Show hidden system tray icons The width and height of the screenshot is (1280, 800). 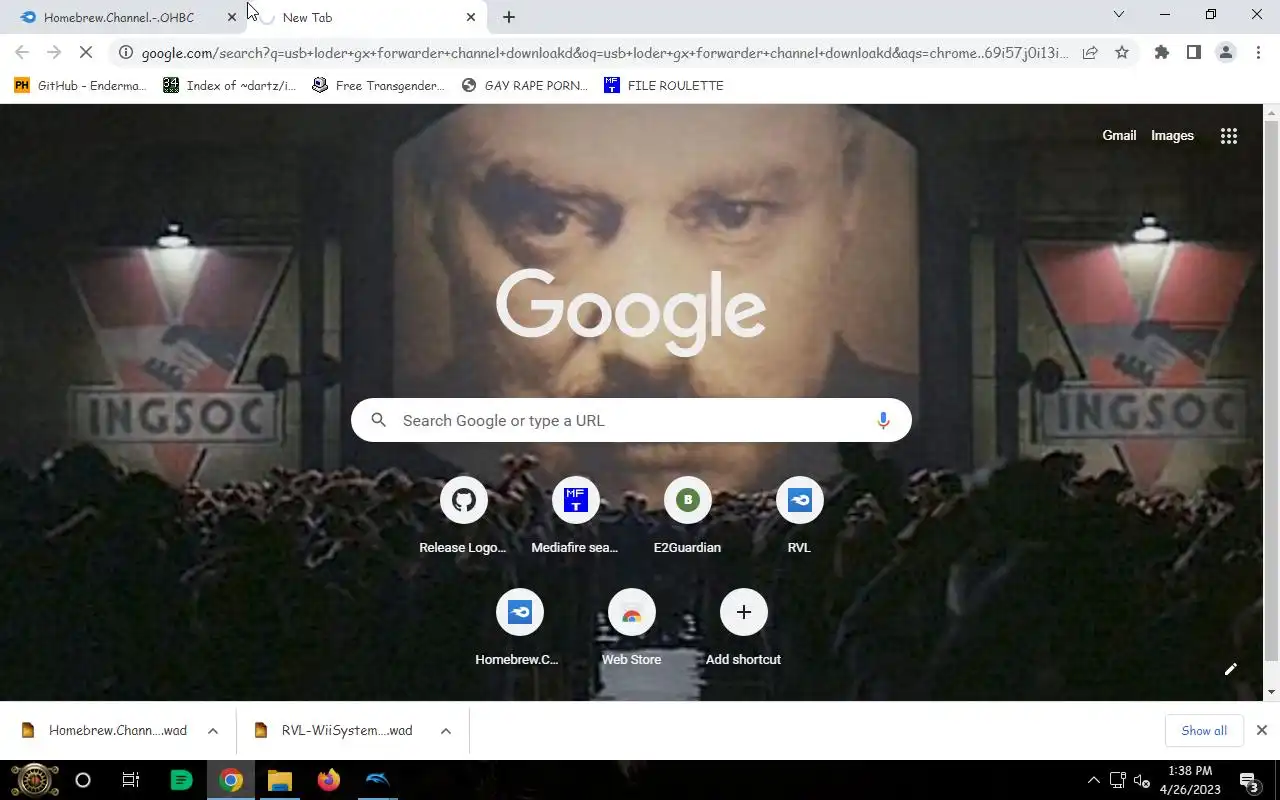1094,780
